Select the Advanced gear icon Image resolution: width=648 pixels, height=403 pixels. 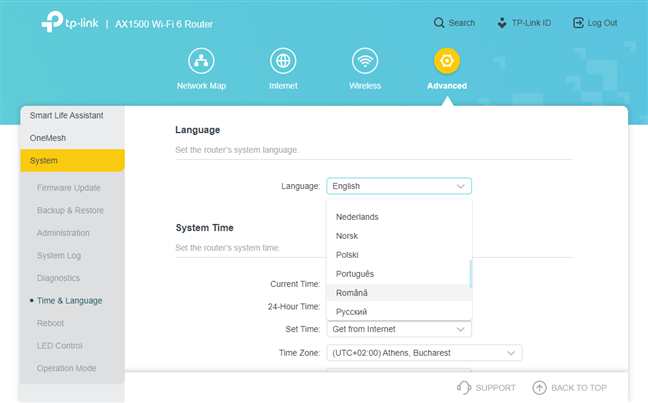pyautogui.click(x=447, y=61)
